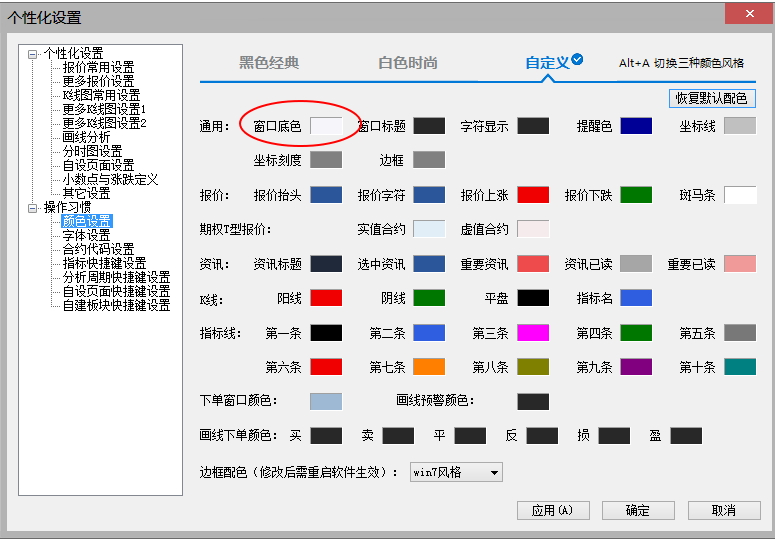Pick the 报价上涨 red color swatch
The image size is (775, 539).
[533, 195]
